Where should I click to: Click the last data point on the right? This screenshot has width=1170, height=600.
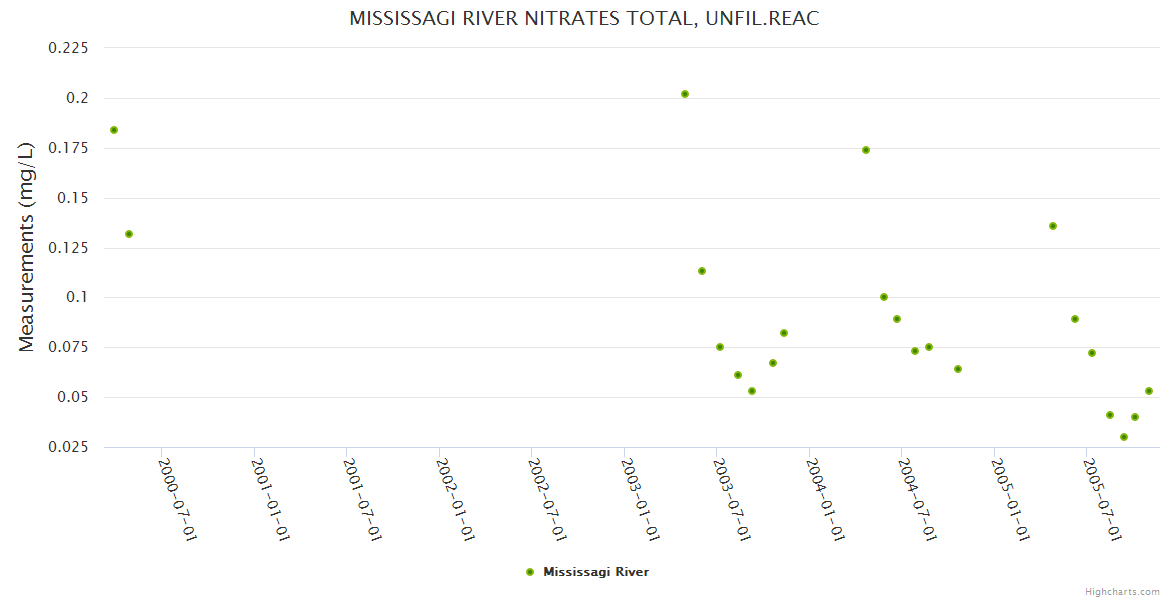pyautogui.click(x=1149, y=391)
